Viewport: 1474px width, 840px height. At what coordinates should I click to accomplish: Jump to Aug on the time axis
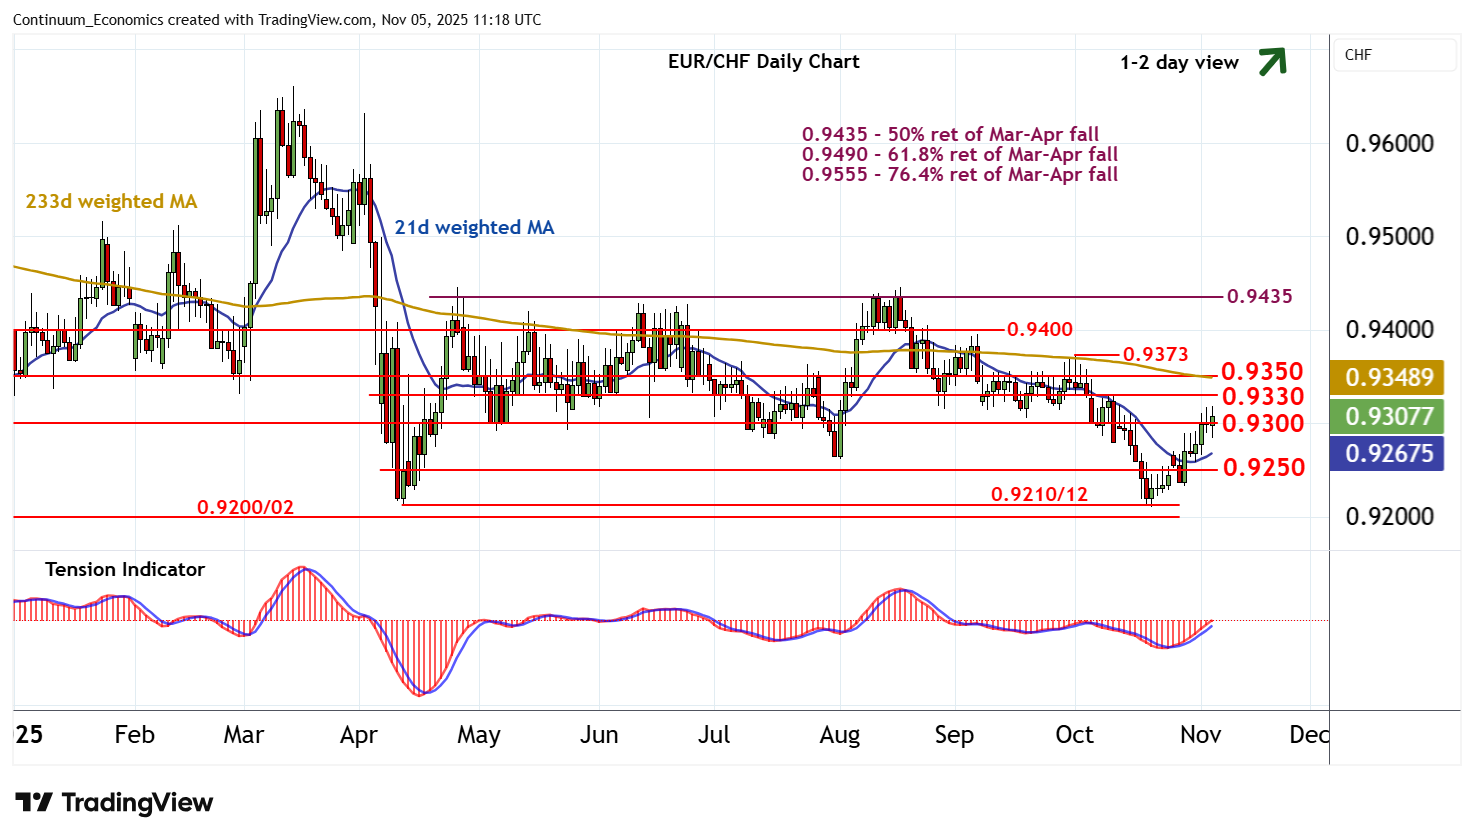tap(839, 735)
